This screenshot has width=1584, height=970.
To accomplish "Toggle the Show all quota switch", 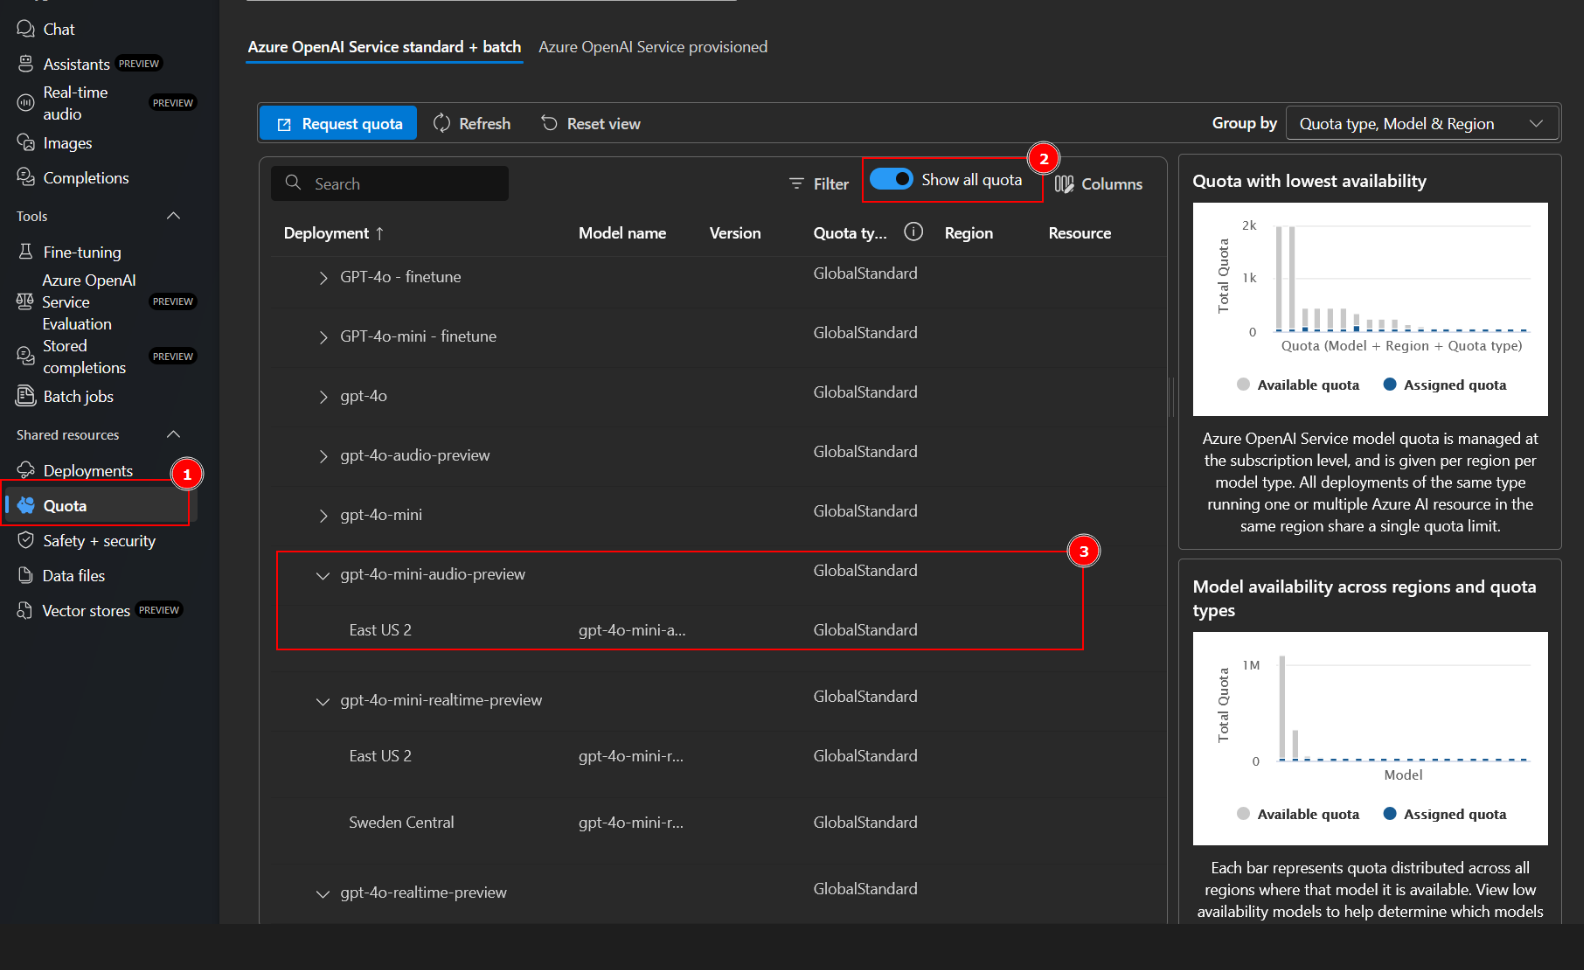I will [891, 179].
